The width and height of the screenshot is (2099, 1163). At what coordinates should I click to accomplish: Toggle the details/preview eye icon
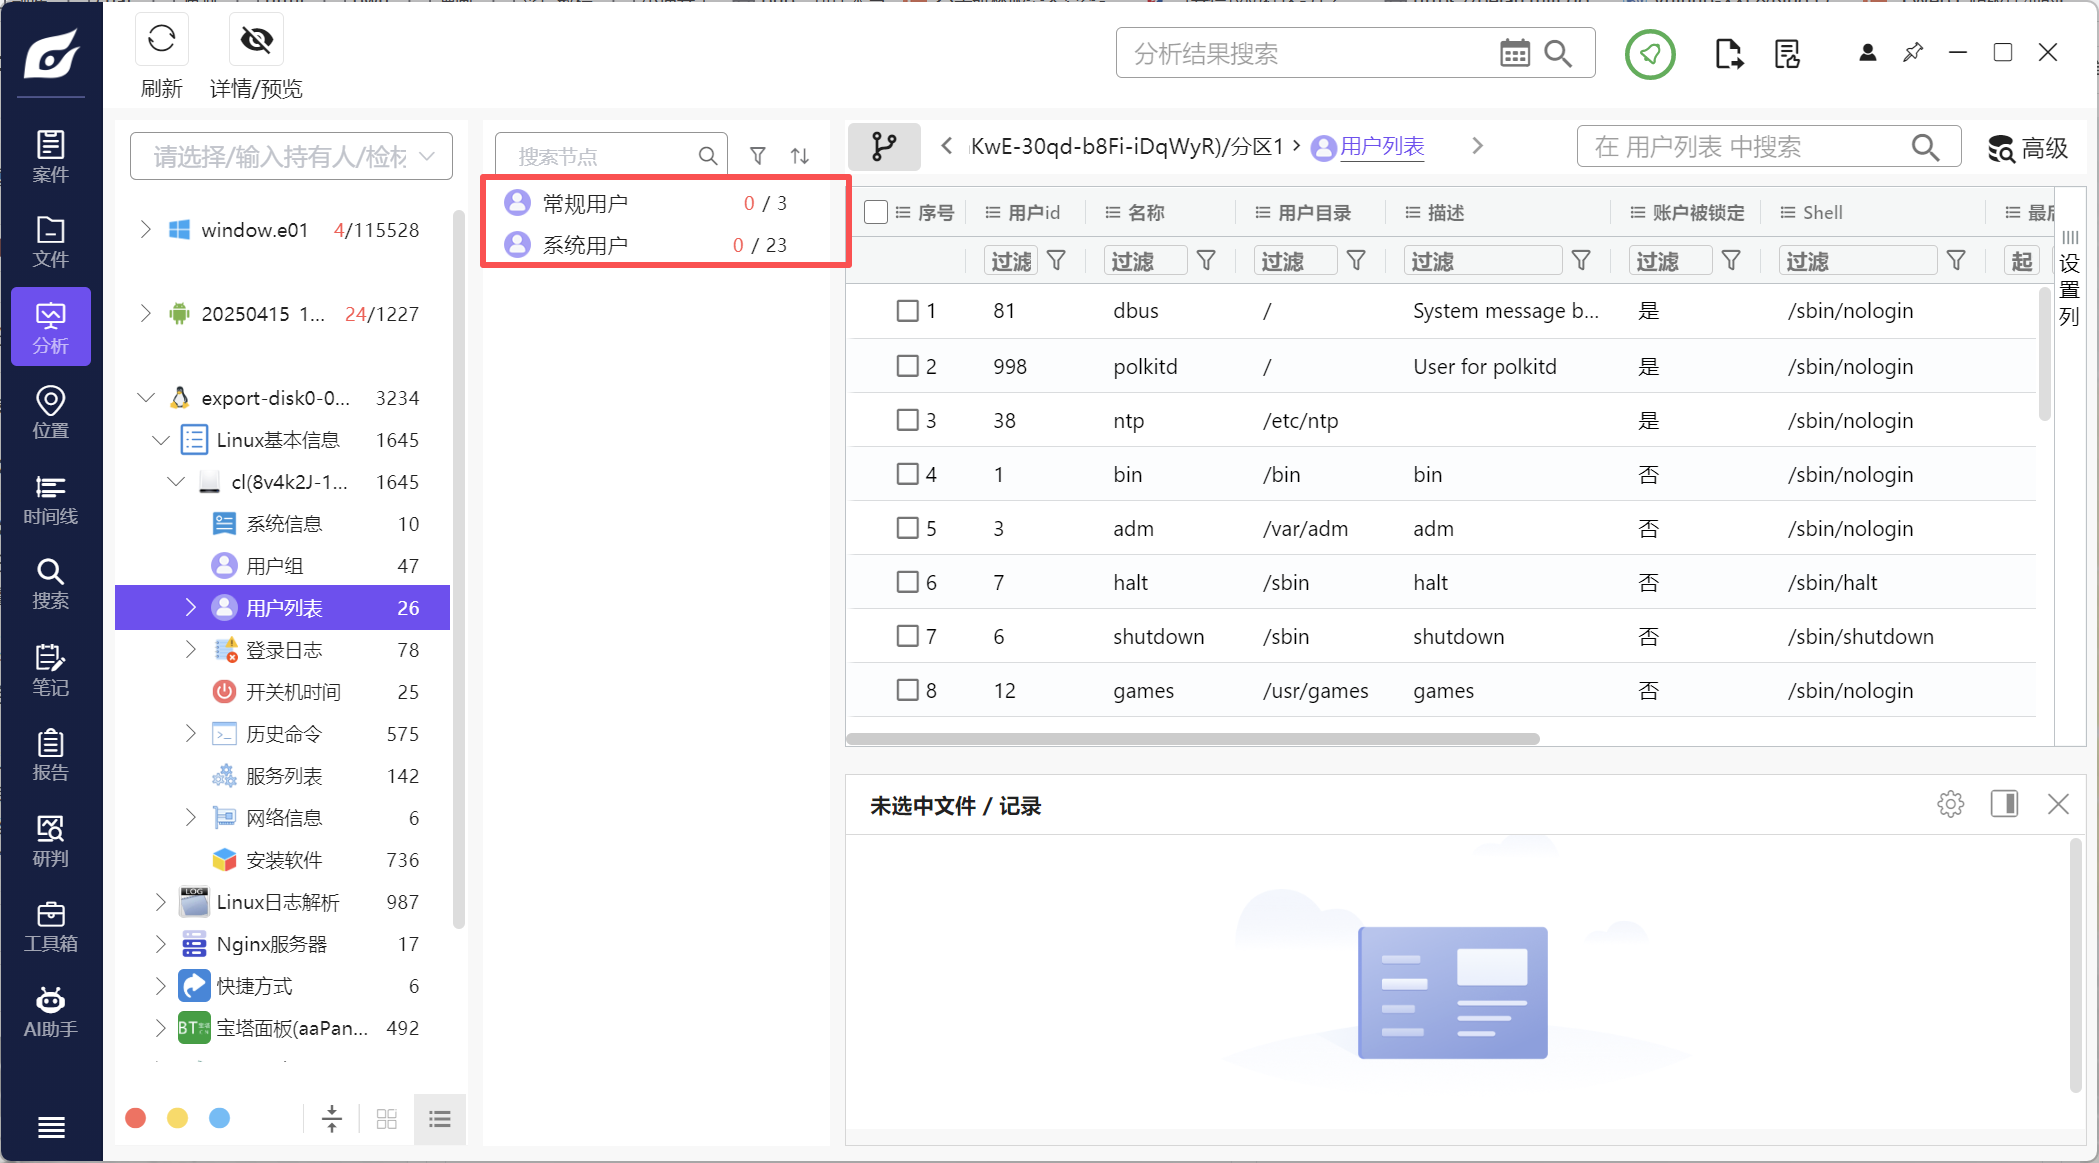click(x=257, y=40)
